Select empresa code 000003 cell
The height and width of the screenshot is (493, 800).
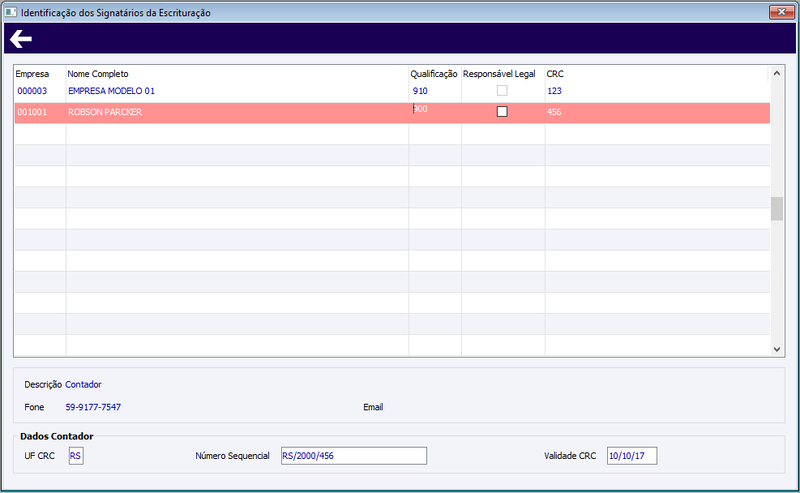click(32, 91)
